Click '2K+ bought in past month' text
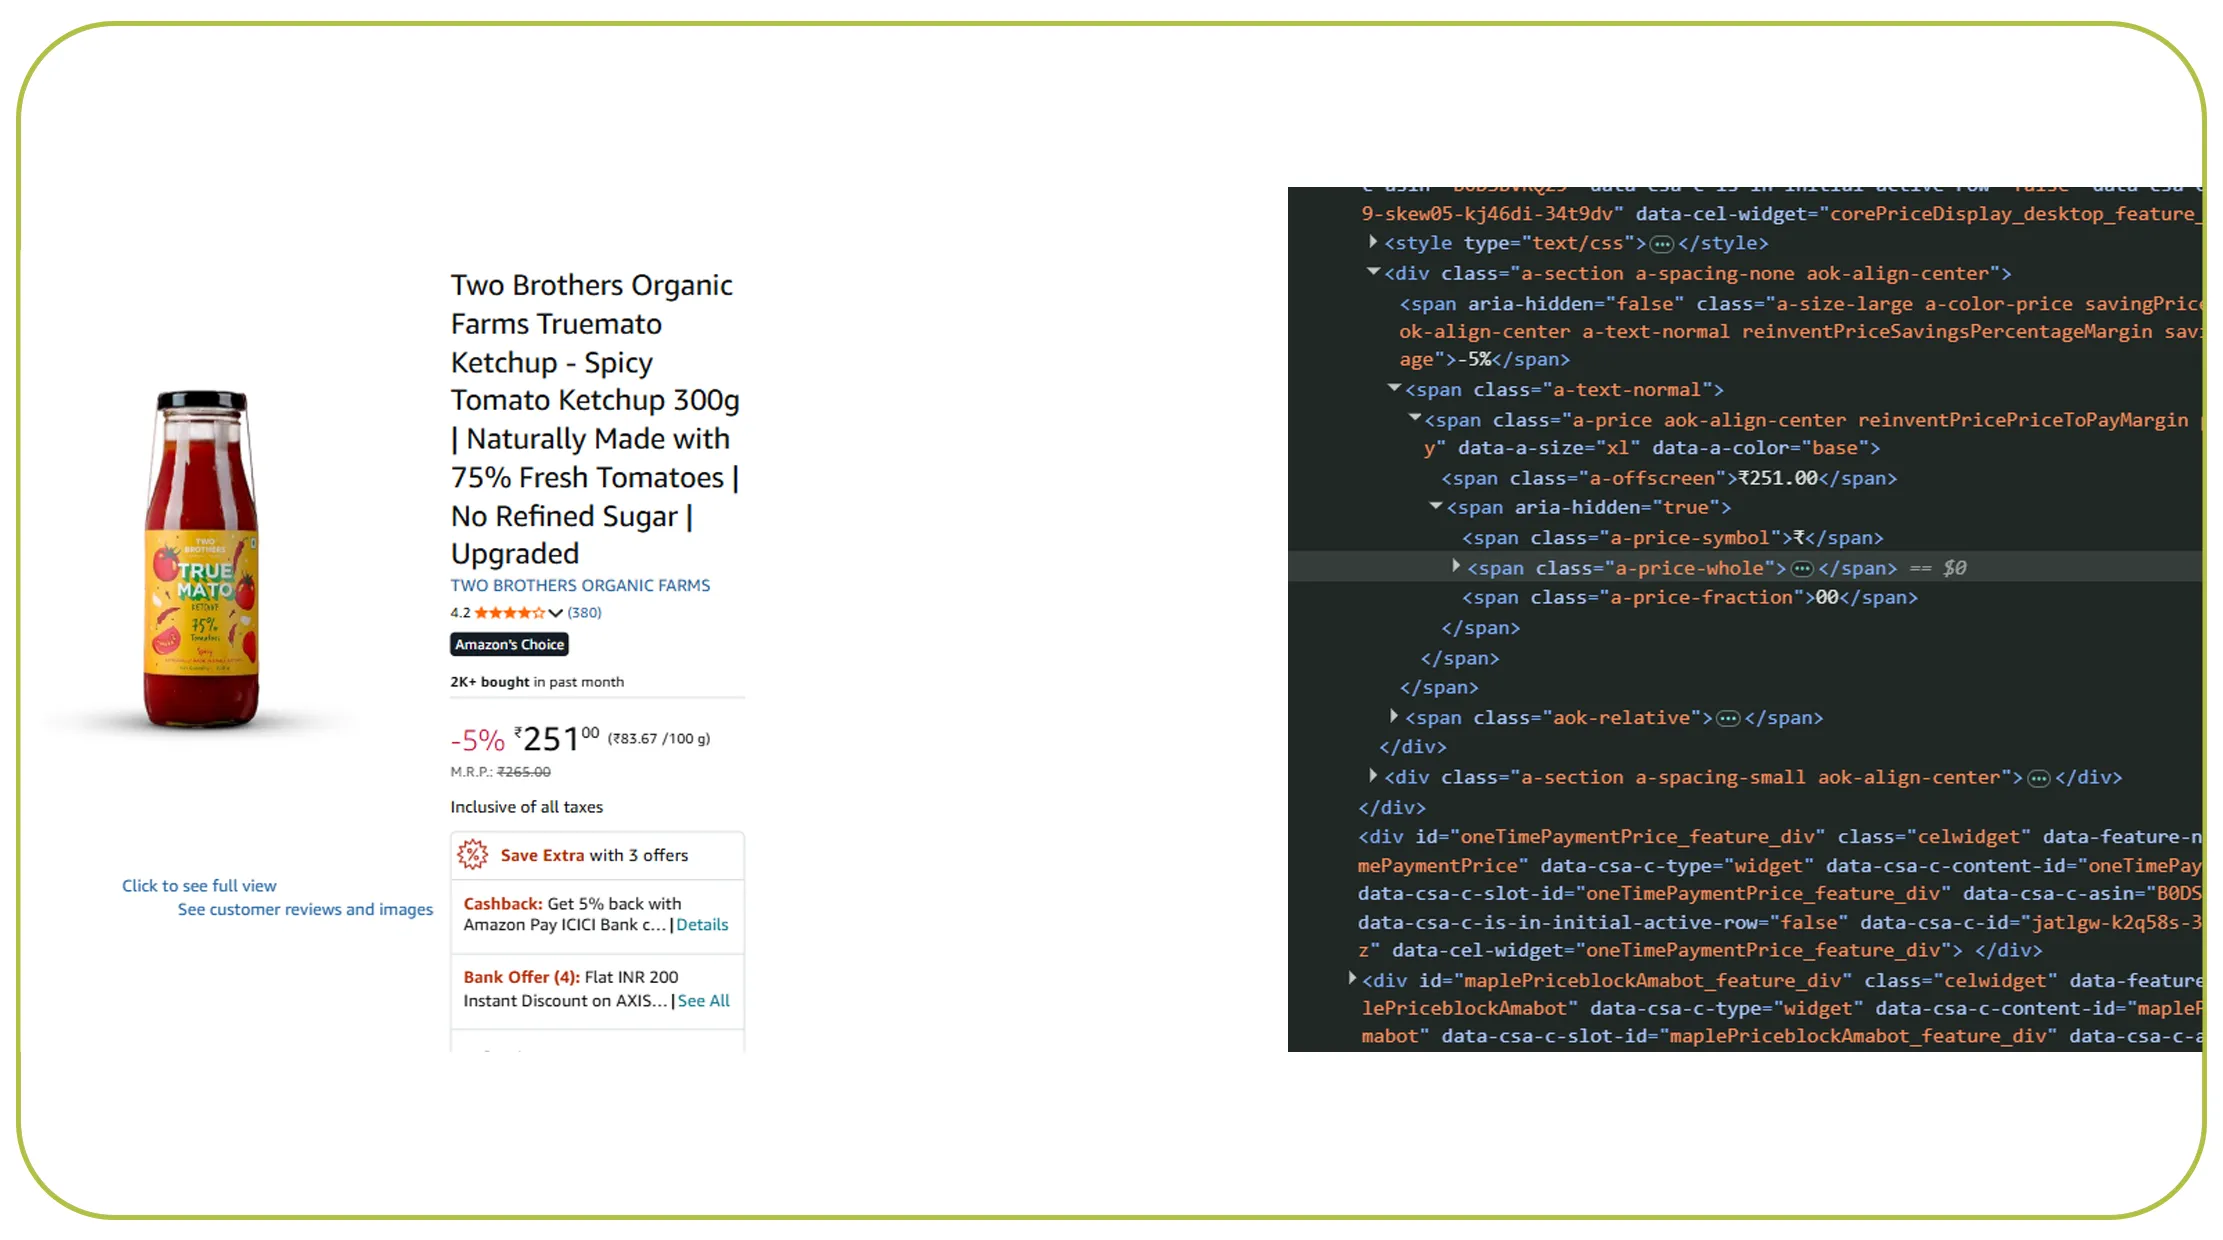Viewport: 2223px width, 1240px height. [537, 682]
